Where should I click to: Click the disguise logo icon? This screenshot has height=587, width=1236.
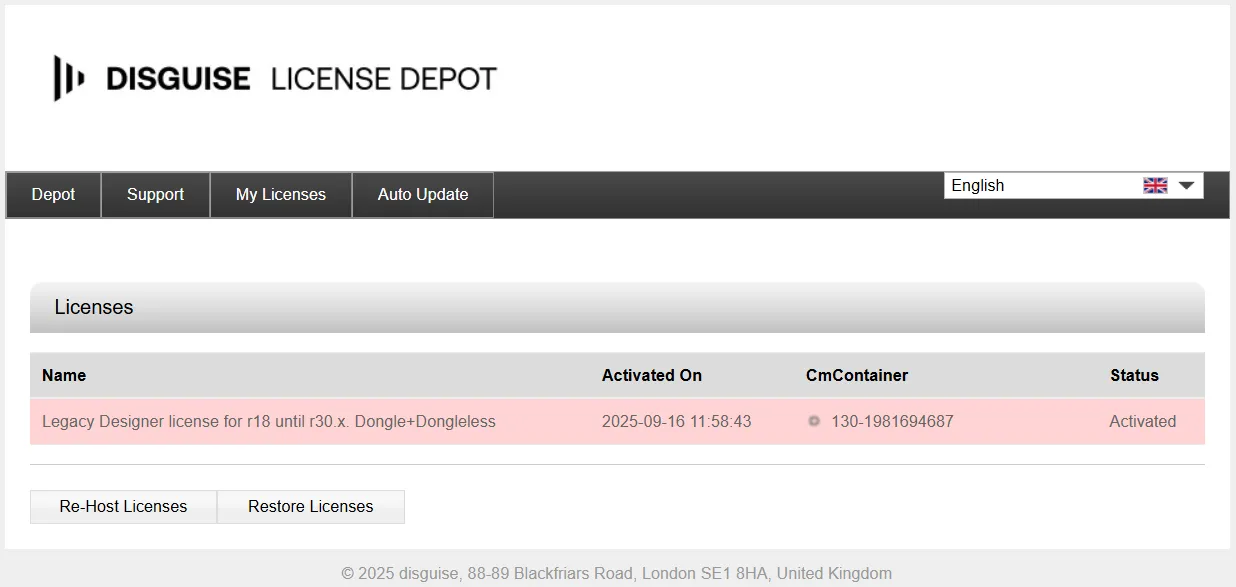[68, 78]
